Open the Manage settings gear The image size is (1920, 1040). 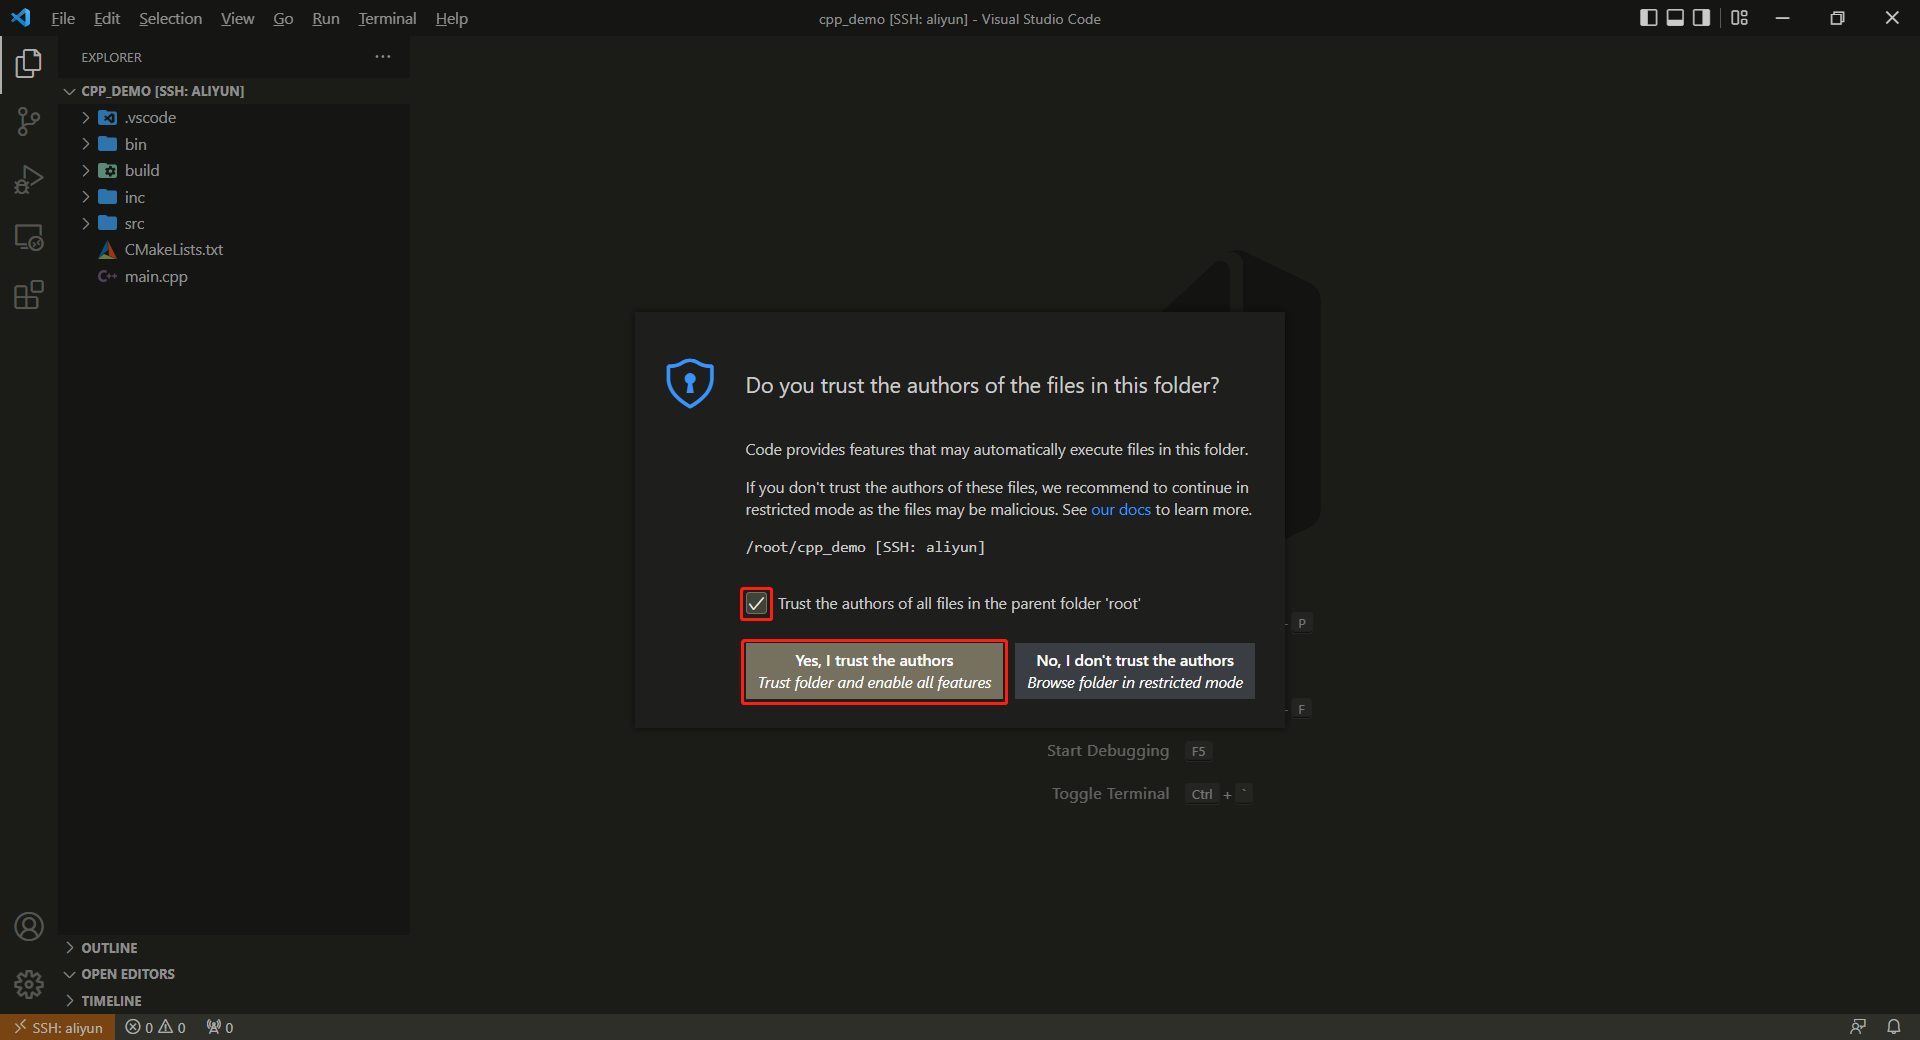tap(29, 985)
